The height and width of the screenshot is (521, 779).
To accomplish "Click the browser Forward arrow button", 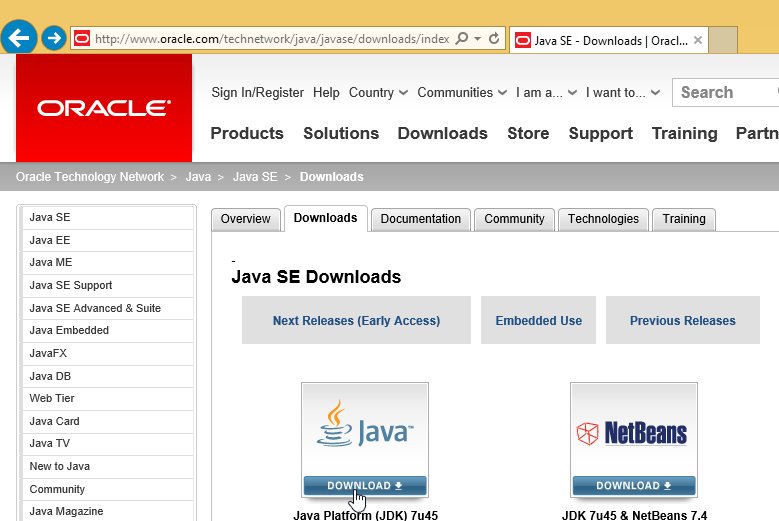I will point(54,38).
